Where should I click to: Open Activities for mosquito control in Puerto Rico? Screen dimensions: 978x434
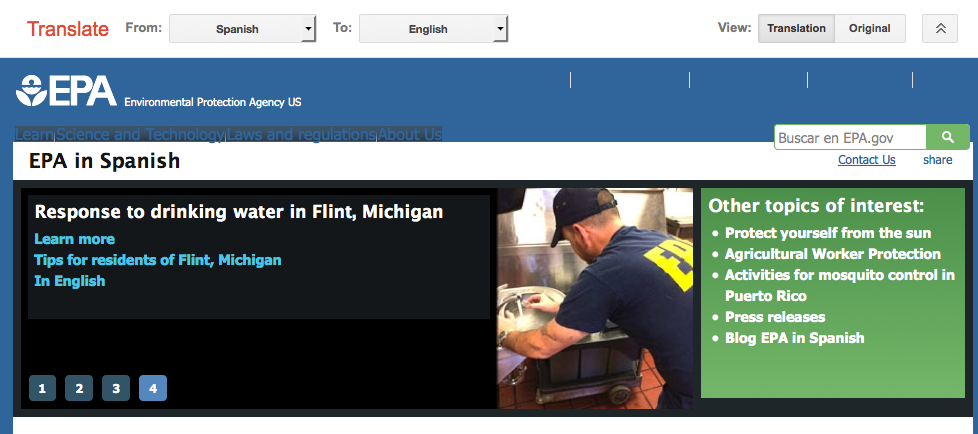(840, 286)
